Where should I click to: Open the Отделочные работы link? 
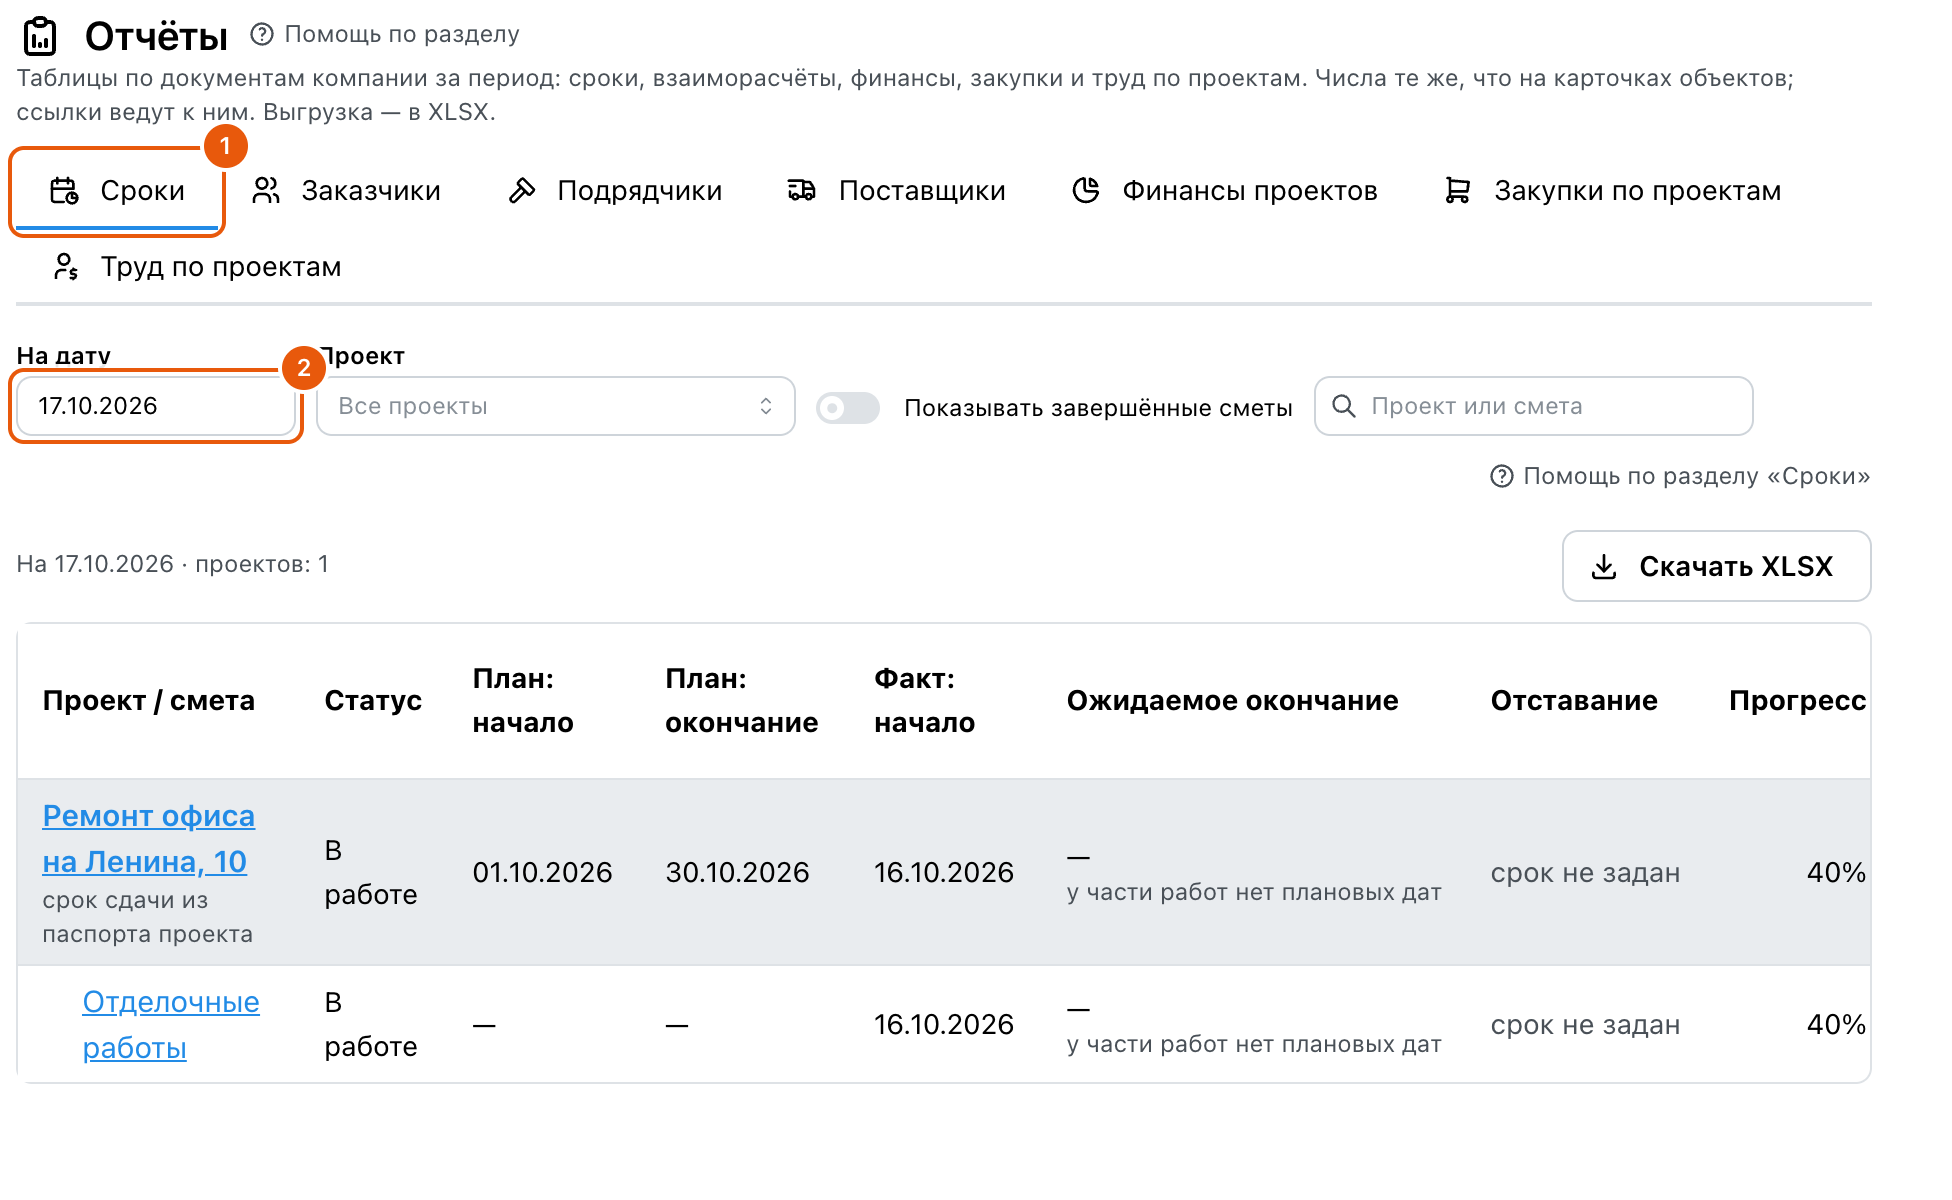(171, 1024)
